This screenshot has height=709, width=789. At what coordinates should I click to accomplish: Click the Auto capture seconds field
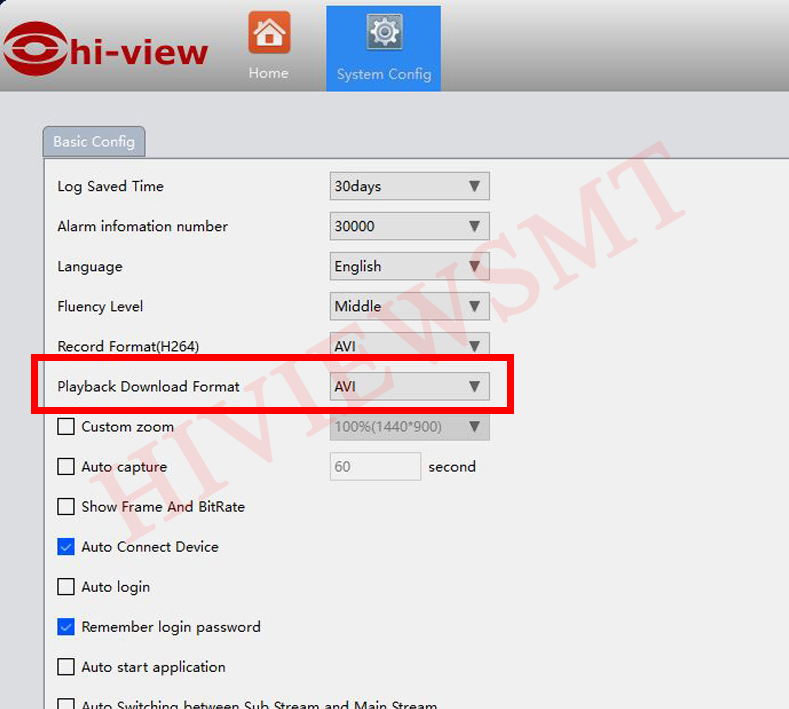coord(375,466)
